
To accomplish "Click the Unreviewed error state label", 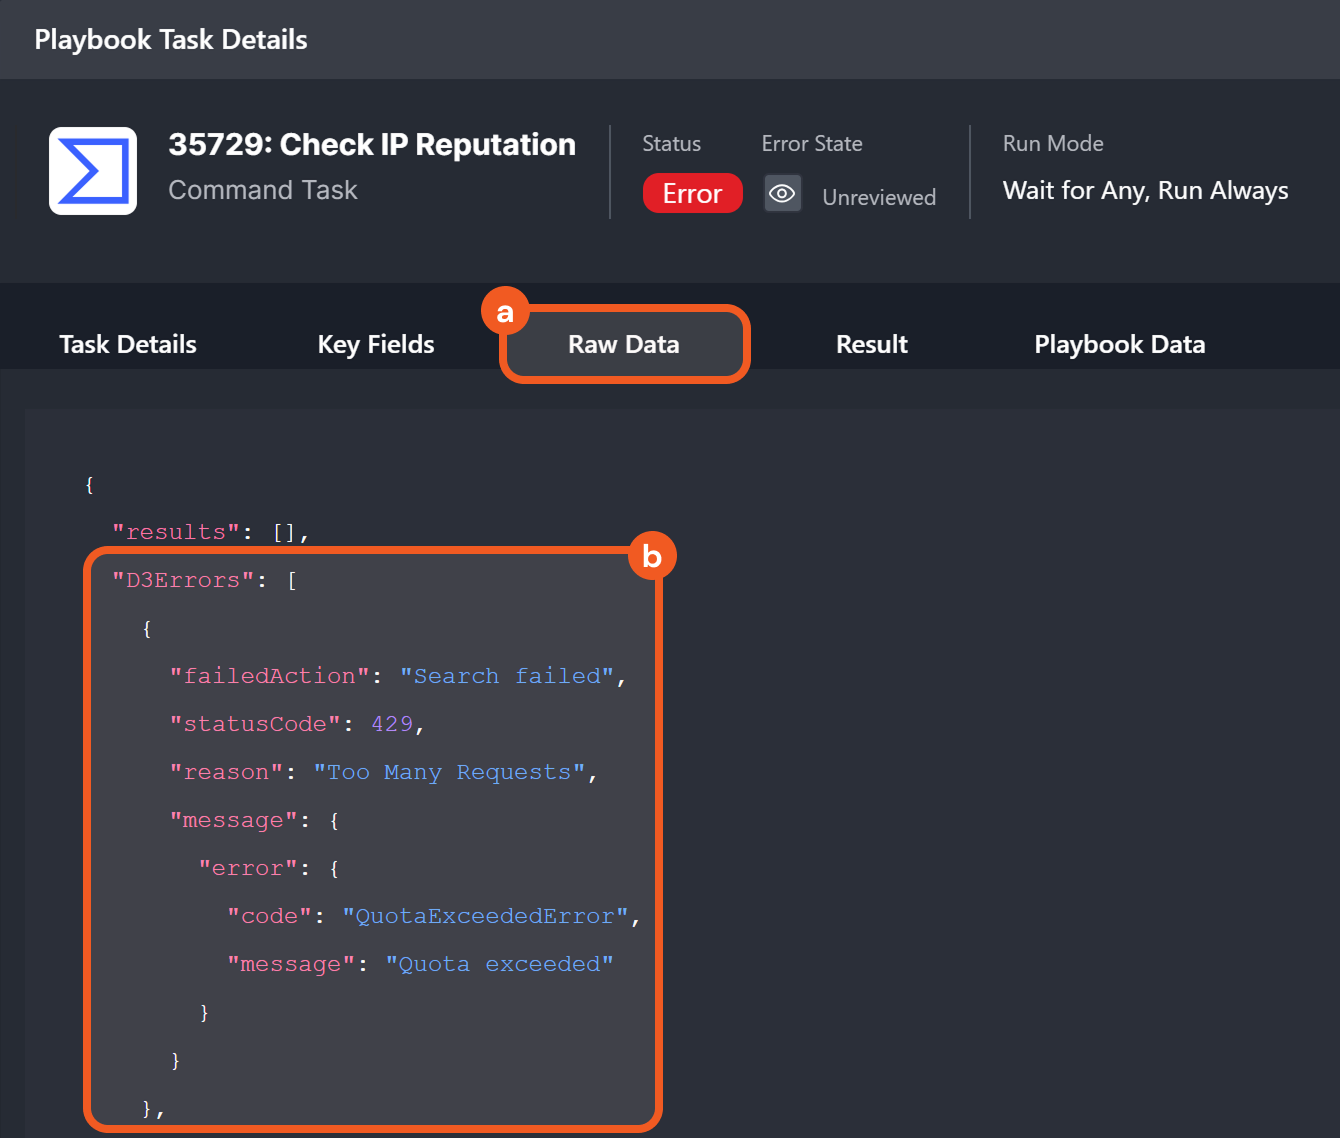I will coord(879,197).
